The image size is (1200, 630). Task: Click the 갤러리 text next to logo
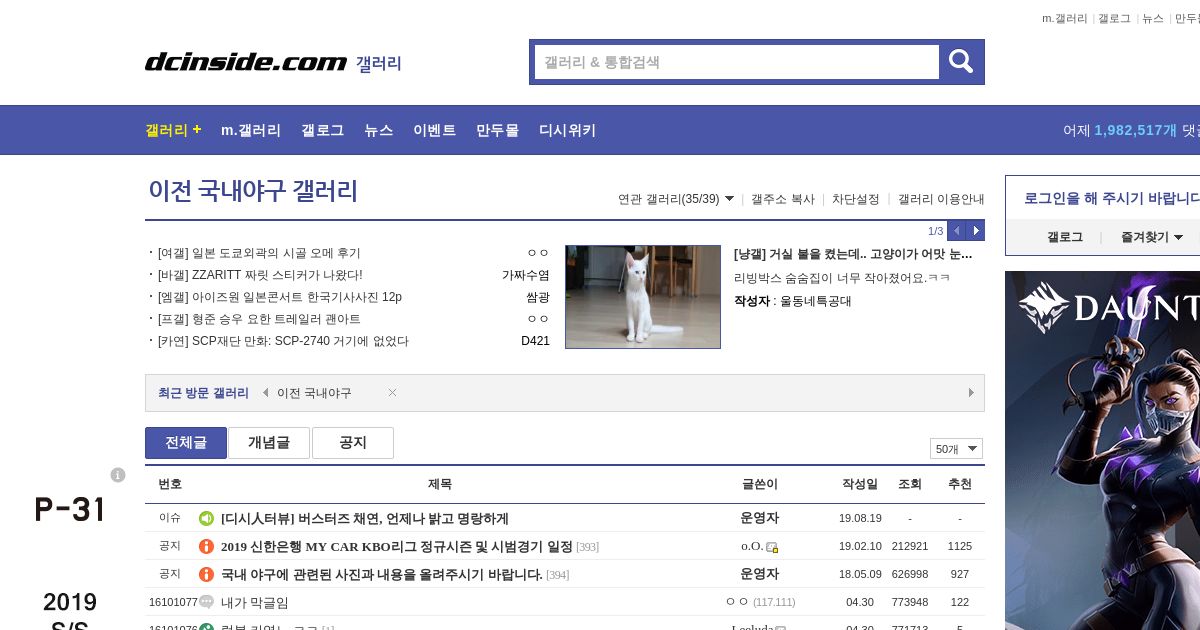tap(378, 64)
